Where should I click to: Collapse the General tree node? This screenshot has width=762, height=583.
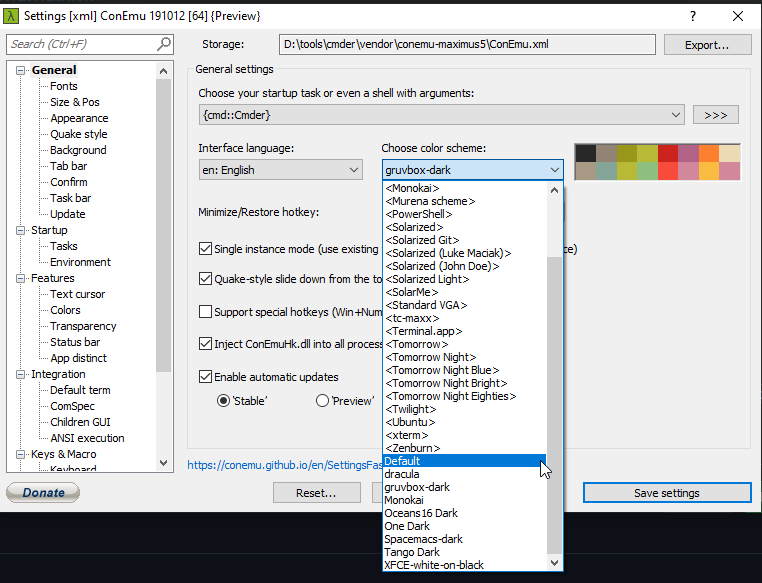click(20, 70)
